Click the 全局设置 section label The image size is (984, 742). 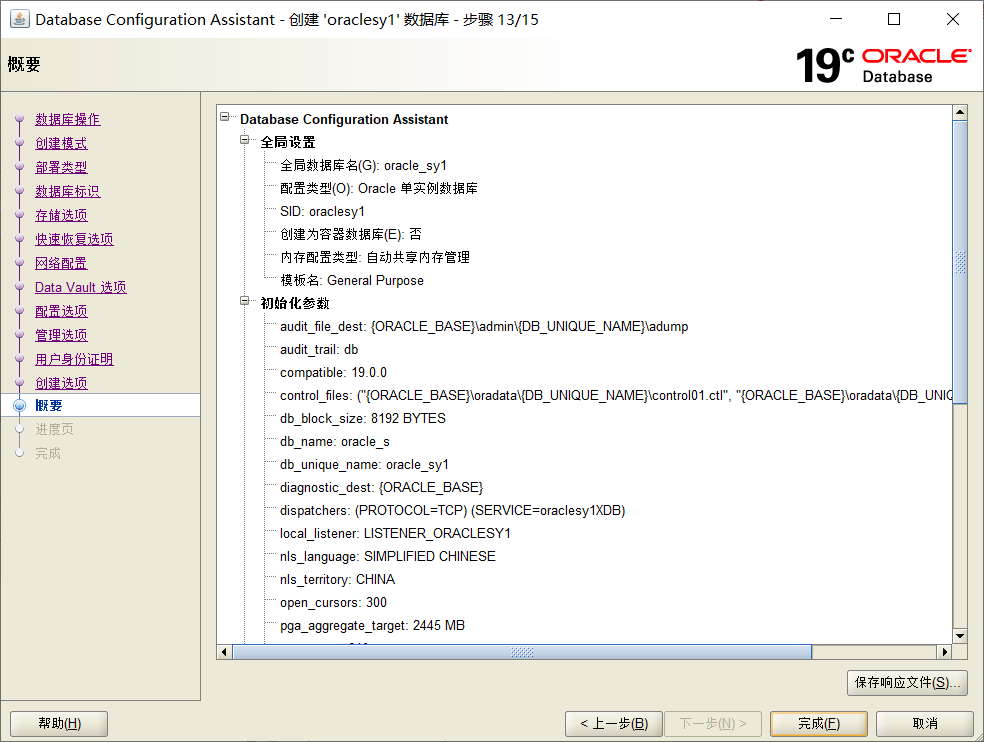(x=288, y=142)
